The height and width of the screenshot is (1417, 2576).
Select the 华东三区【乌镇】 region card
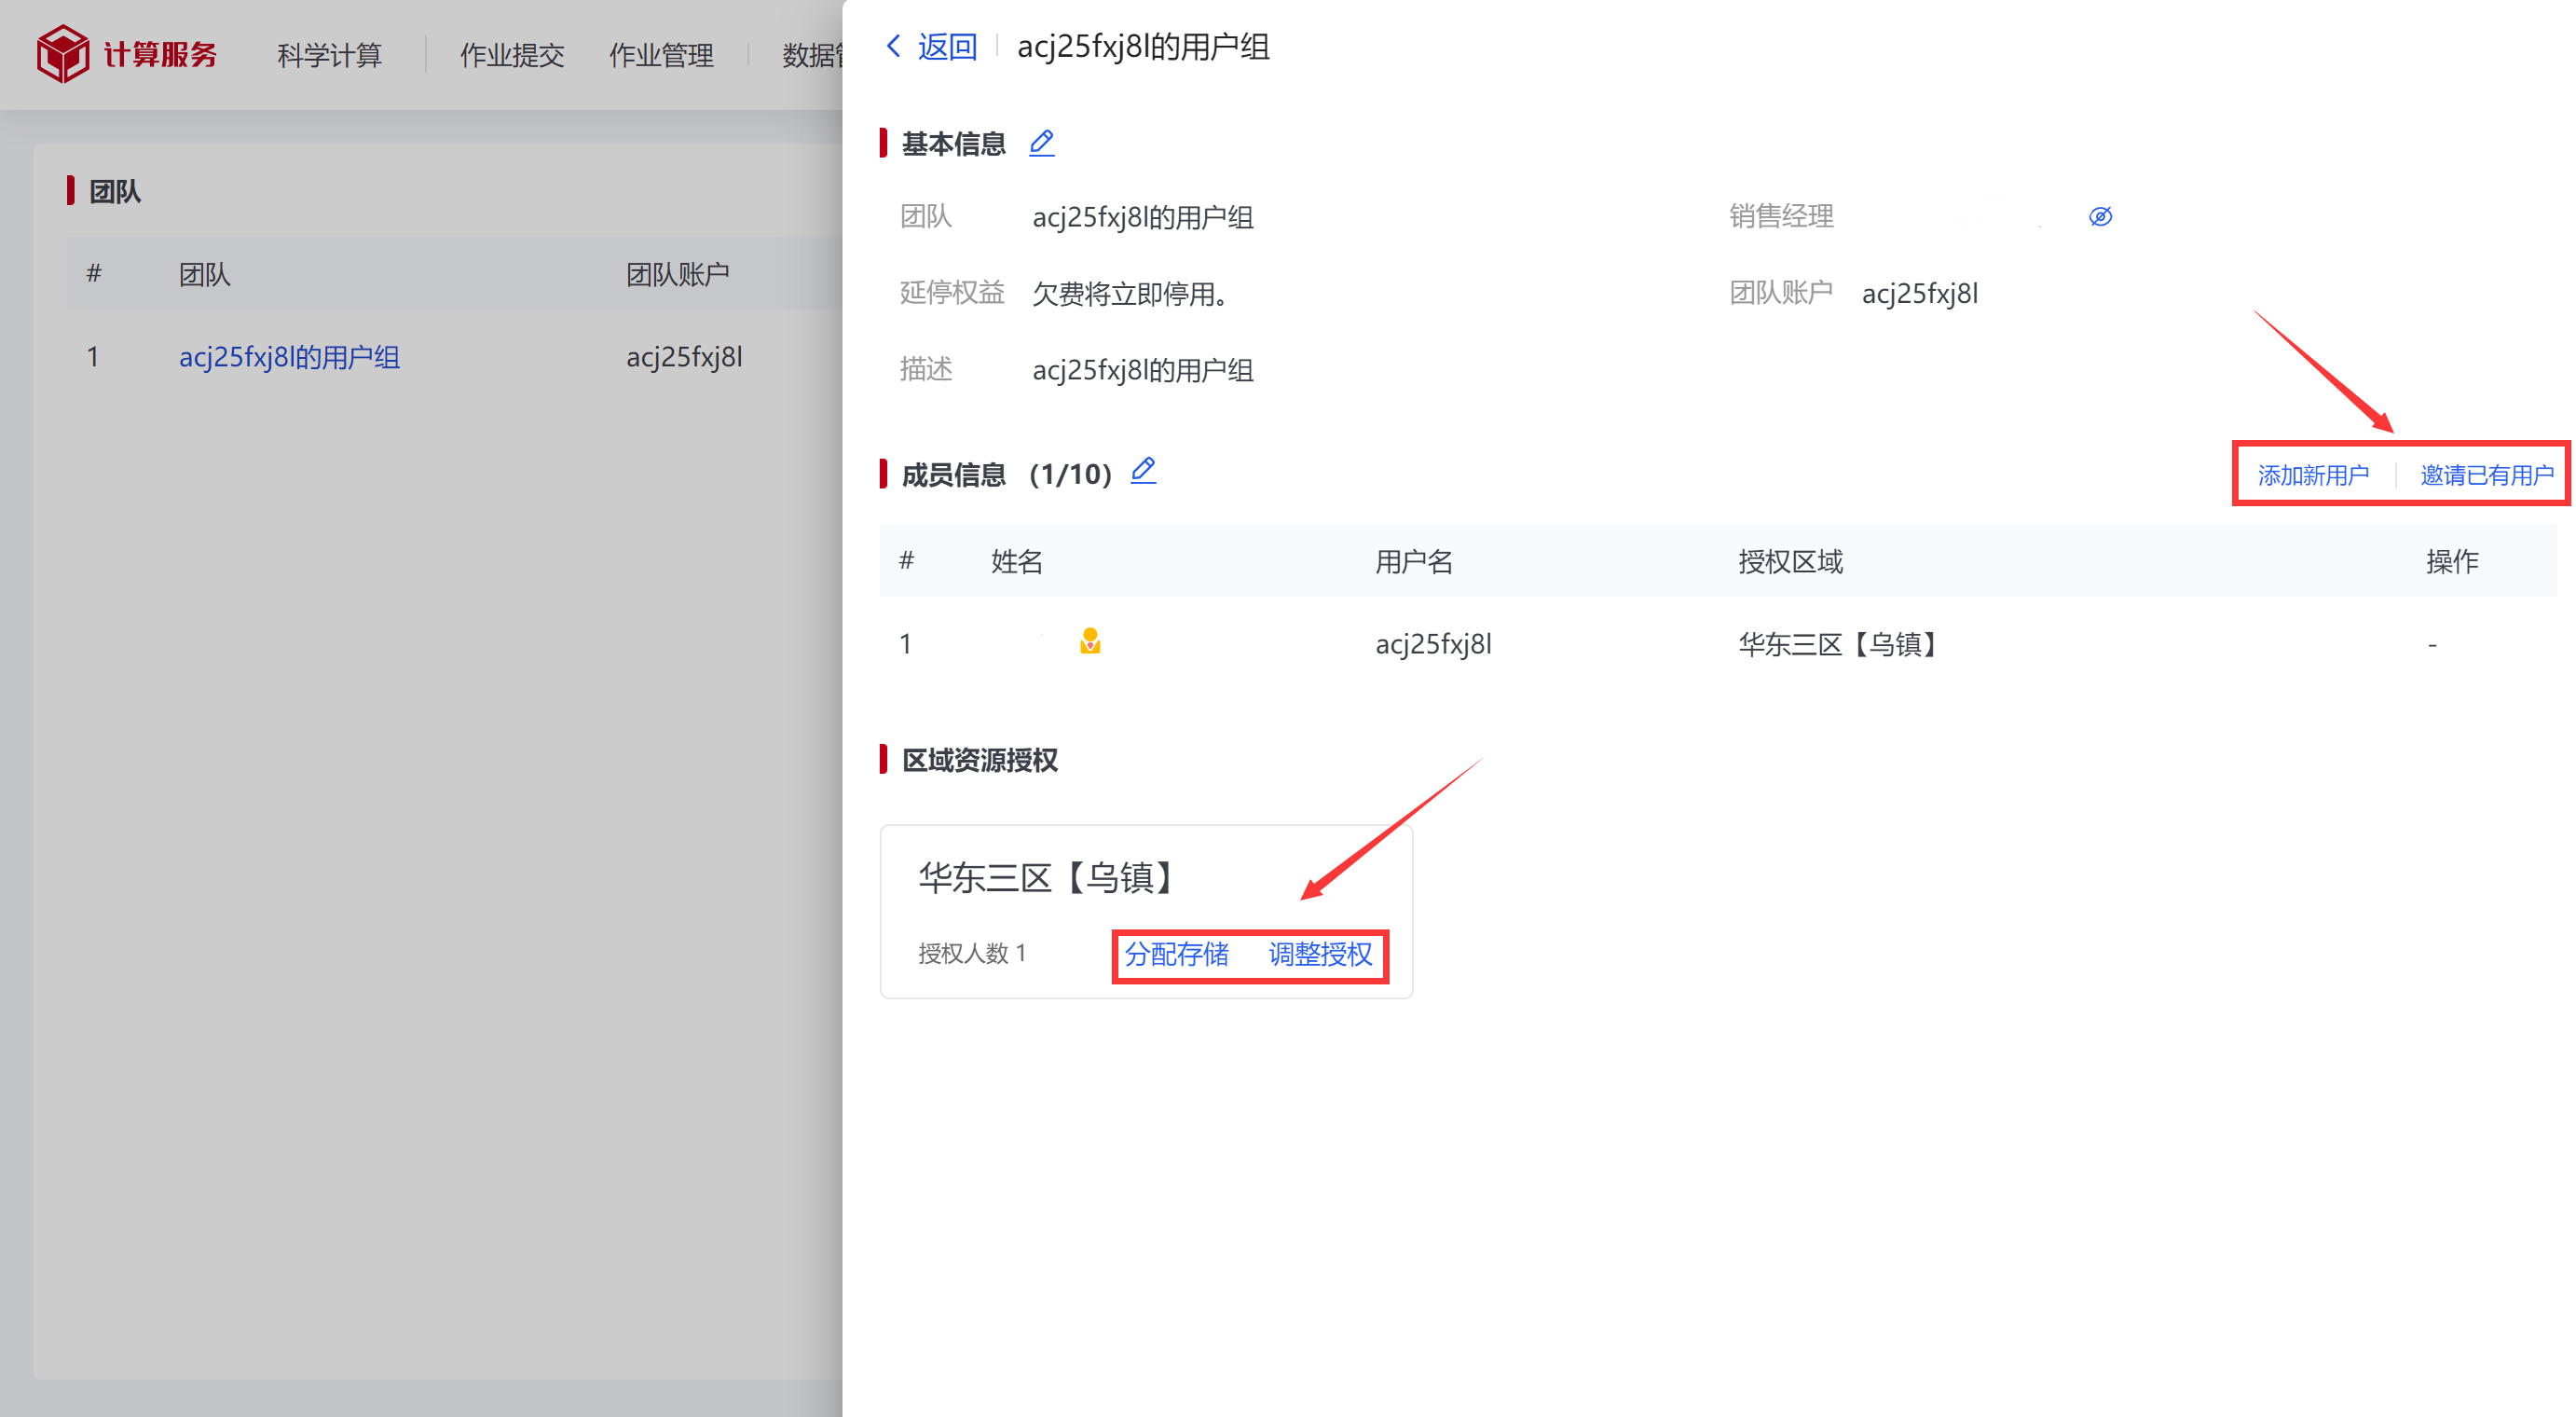click(1146, 911)
